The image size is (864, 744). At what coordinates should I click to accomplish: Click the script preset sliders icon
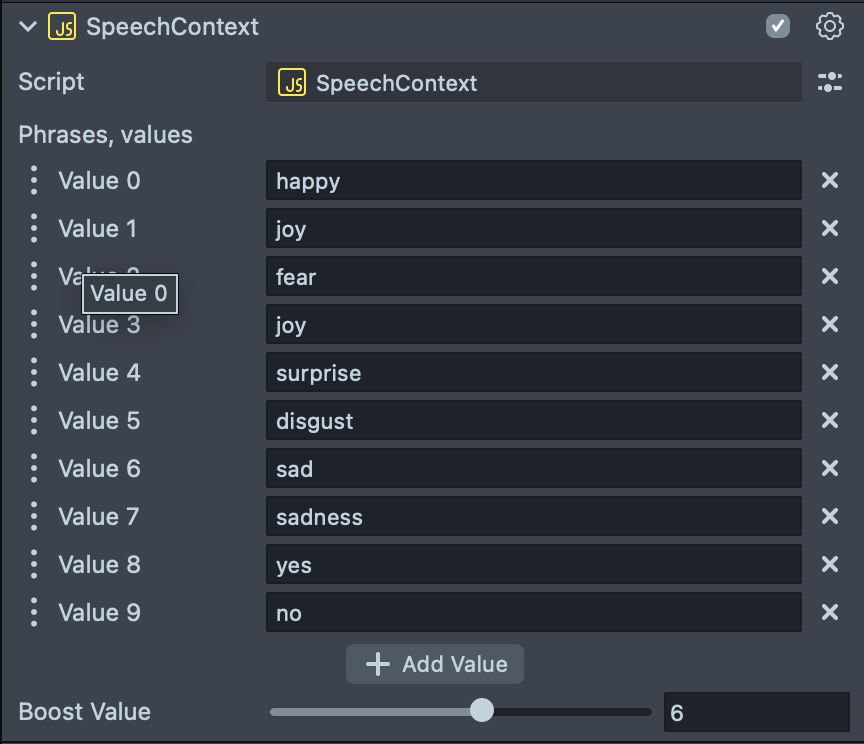830,83
